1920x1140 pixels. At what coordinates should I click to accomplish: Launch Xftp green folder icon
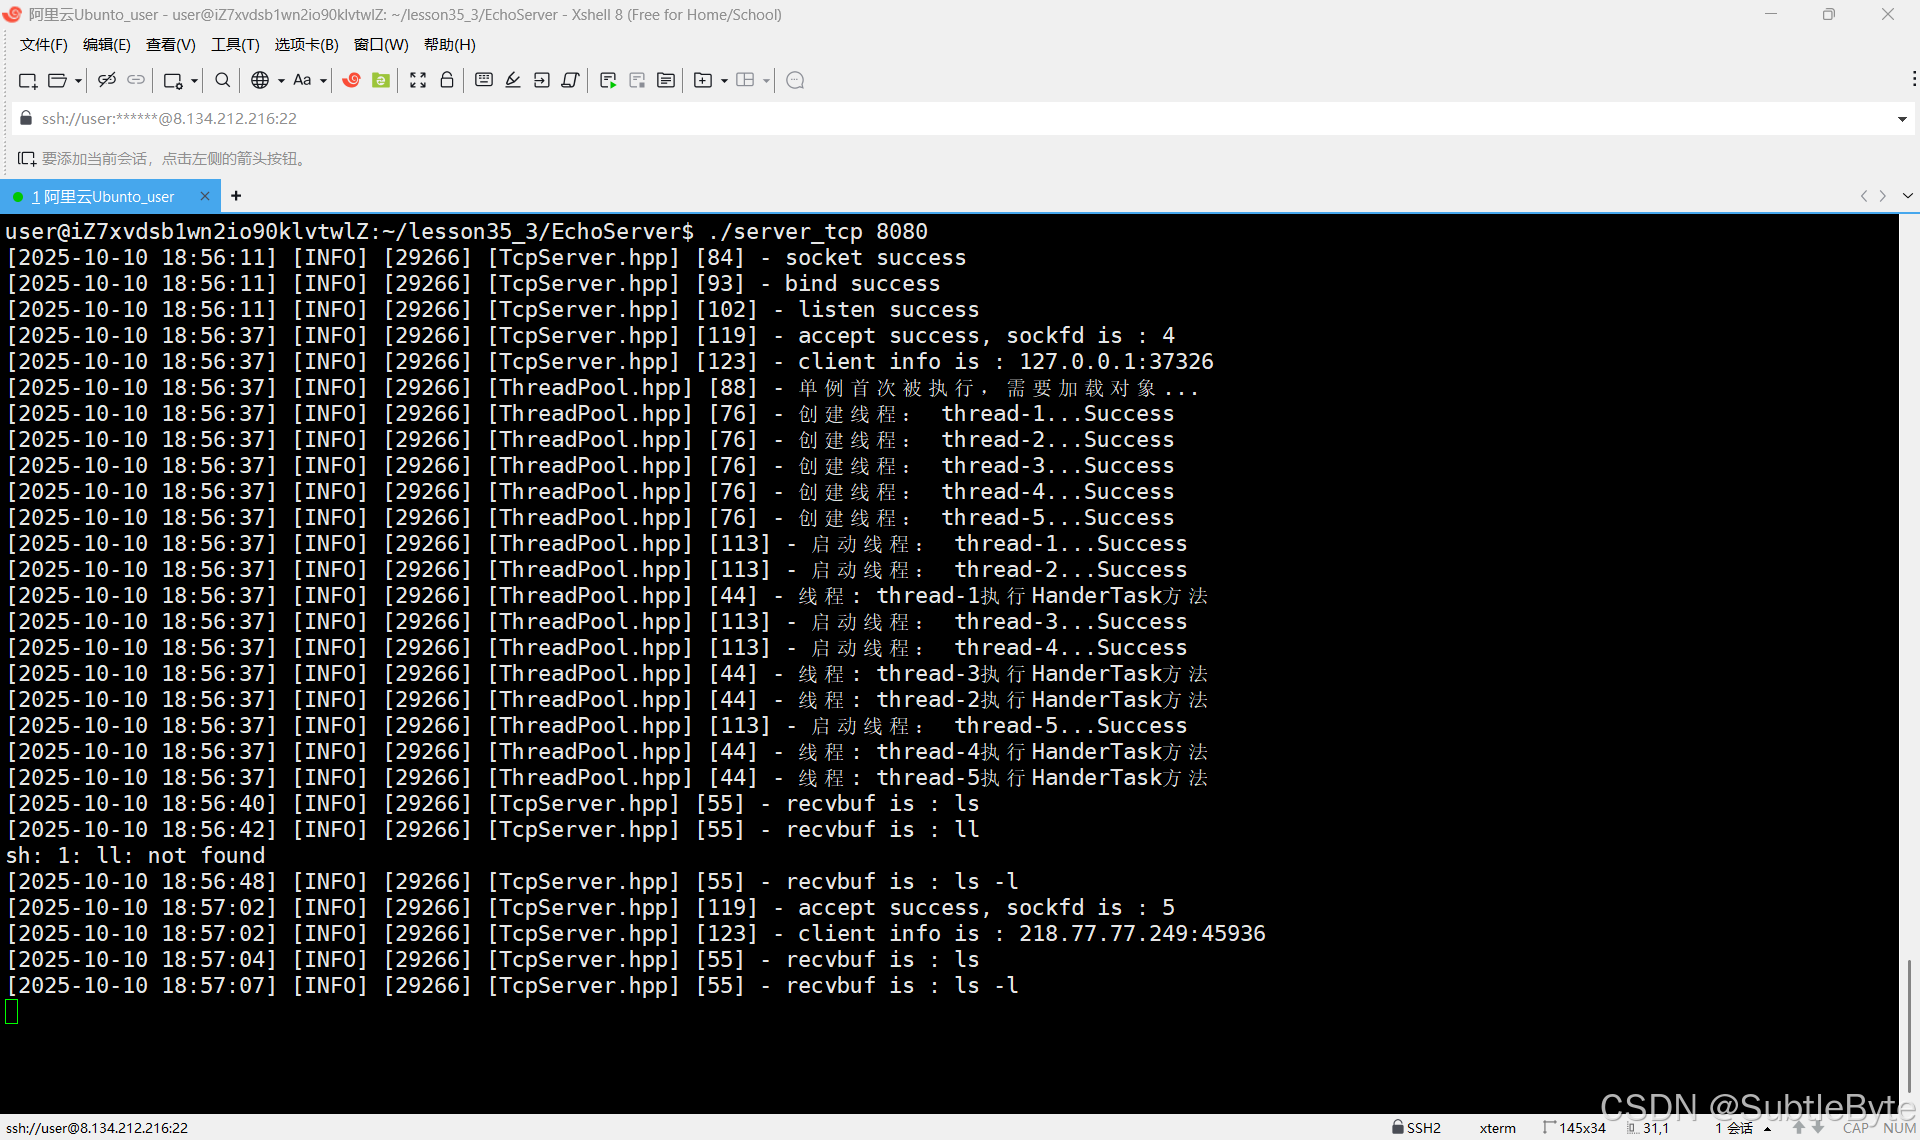point(381,80)
